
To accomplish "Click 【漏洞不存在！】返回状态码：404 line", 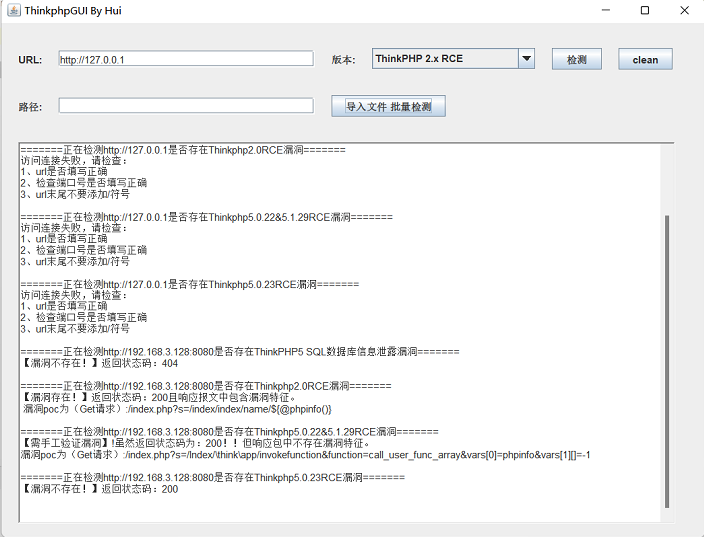I will tap(99, 363).
